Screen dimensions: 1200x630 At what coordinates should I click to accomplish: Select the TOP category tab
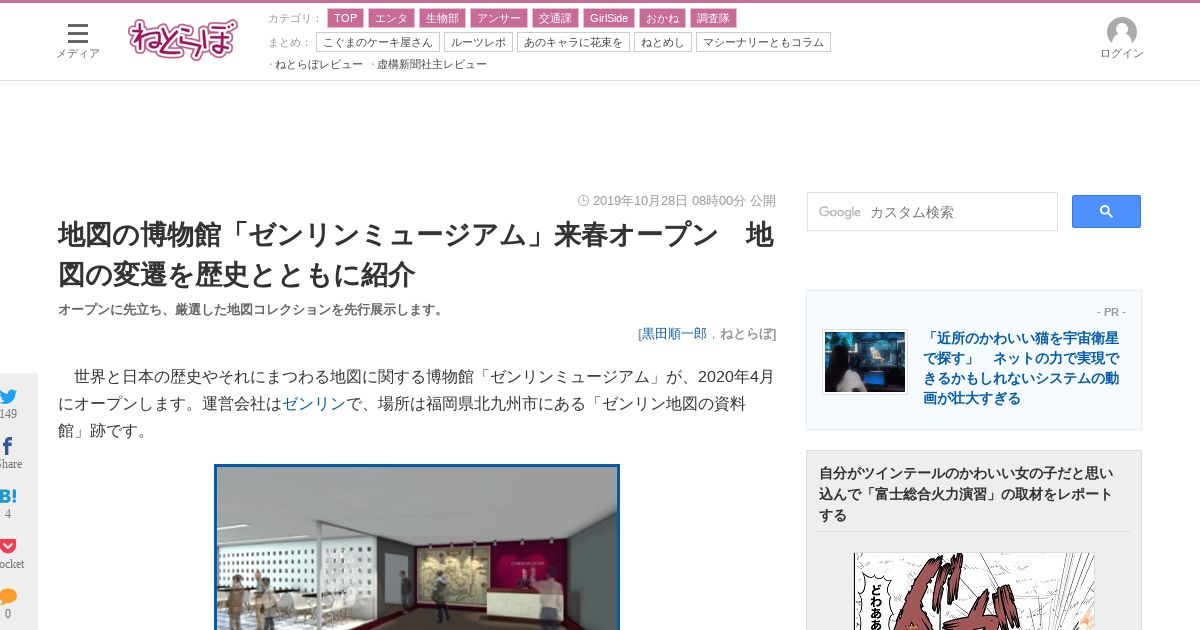pyautogui.click(x=345, y=18)
